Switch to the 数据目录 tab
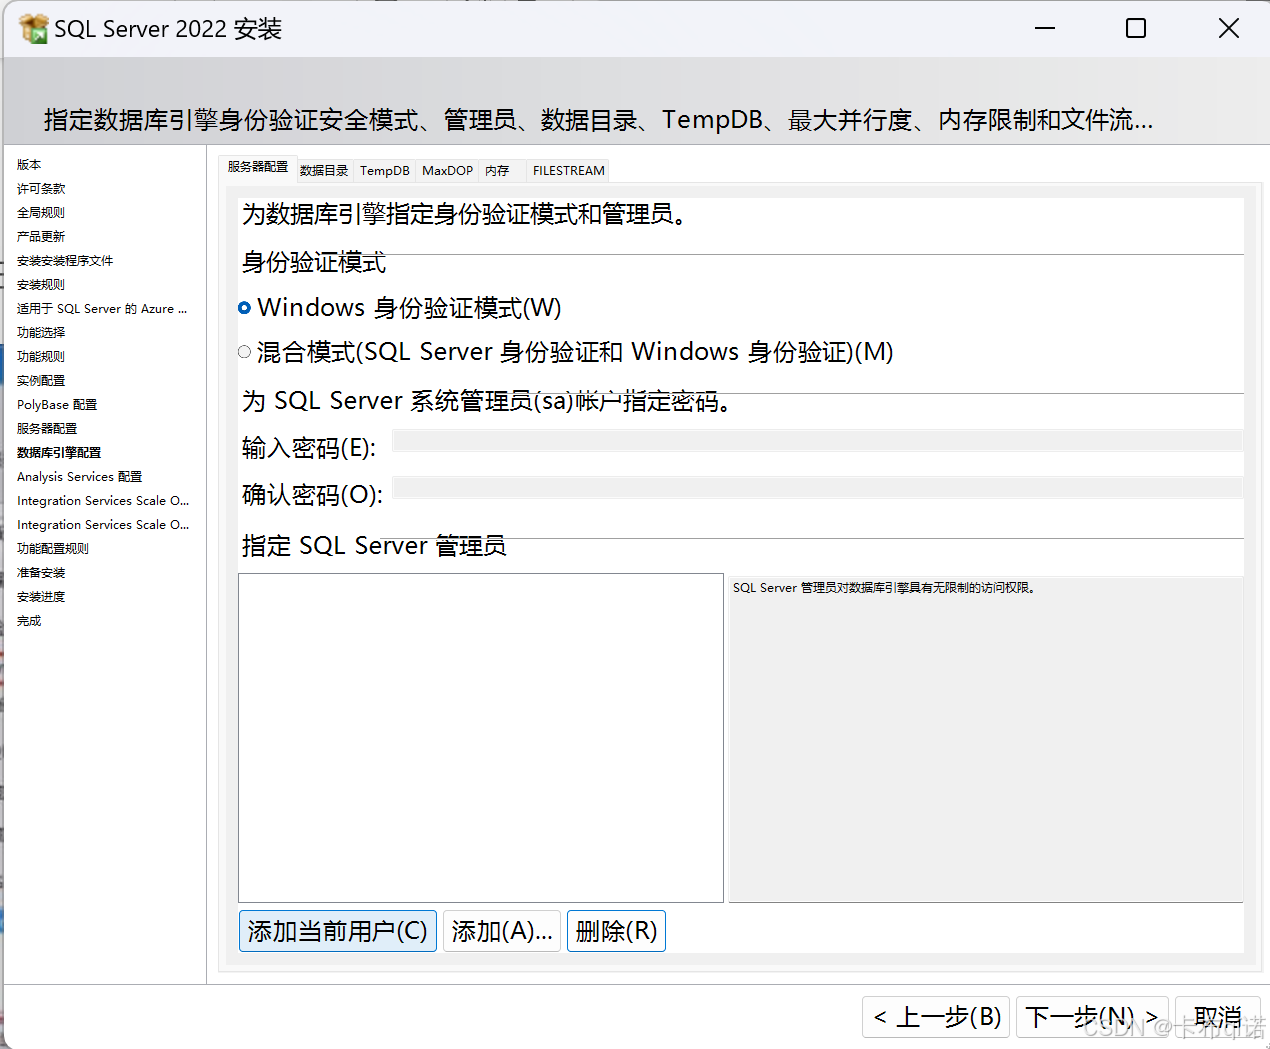Image resolution: width=1270 pixels, height=1049 pixels. [324, 170]
